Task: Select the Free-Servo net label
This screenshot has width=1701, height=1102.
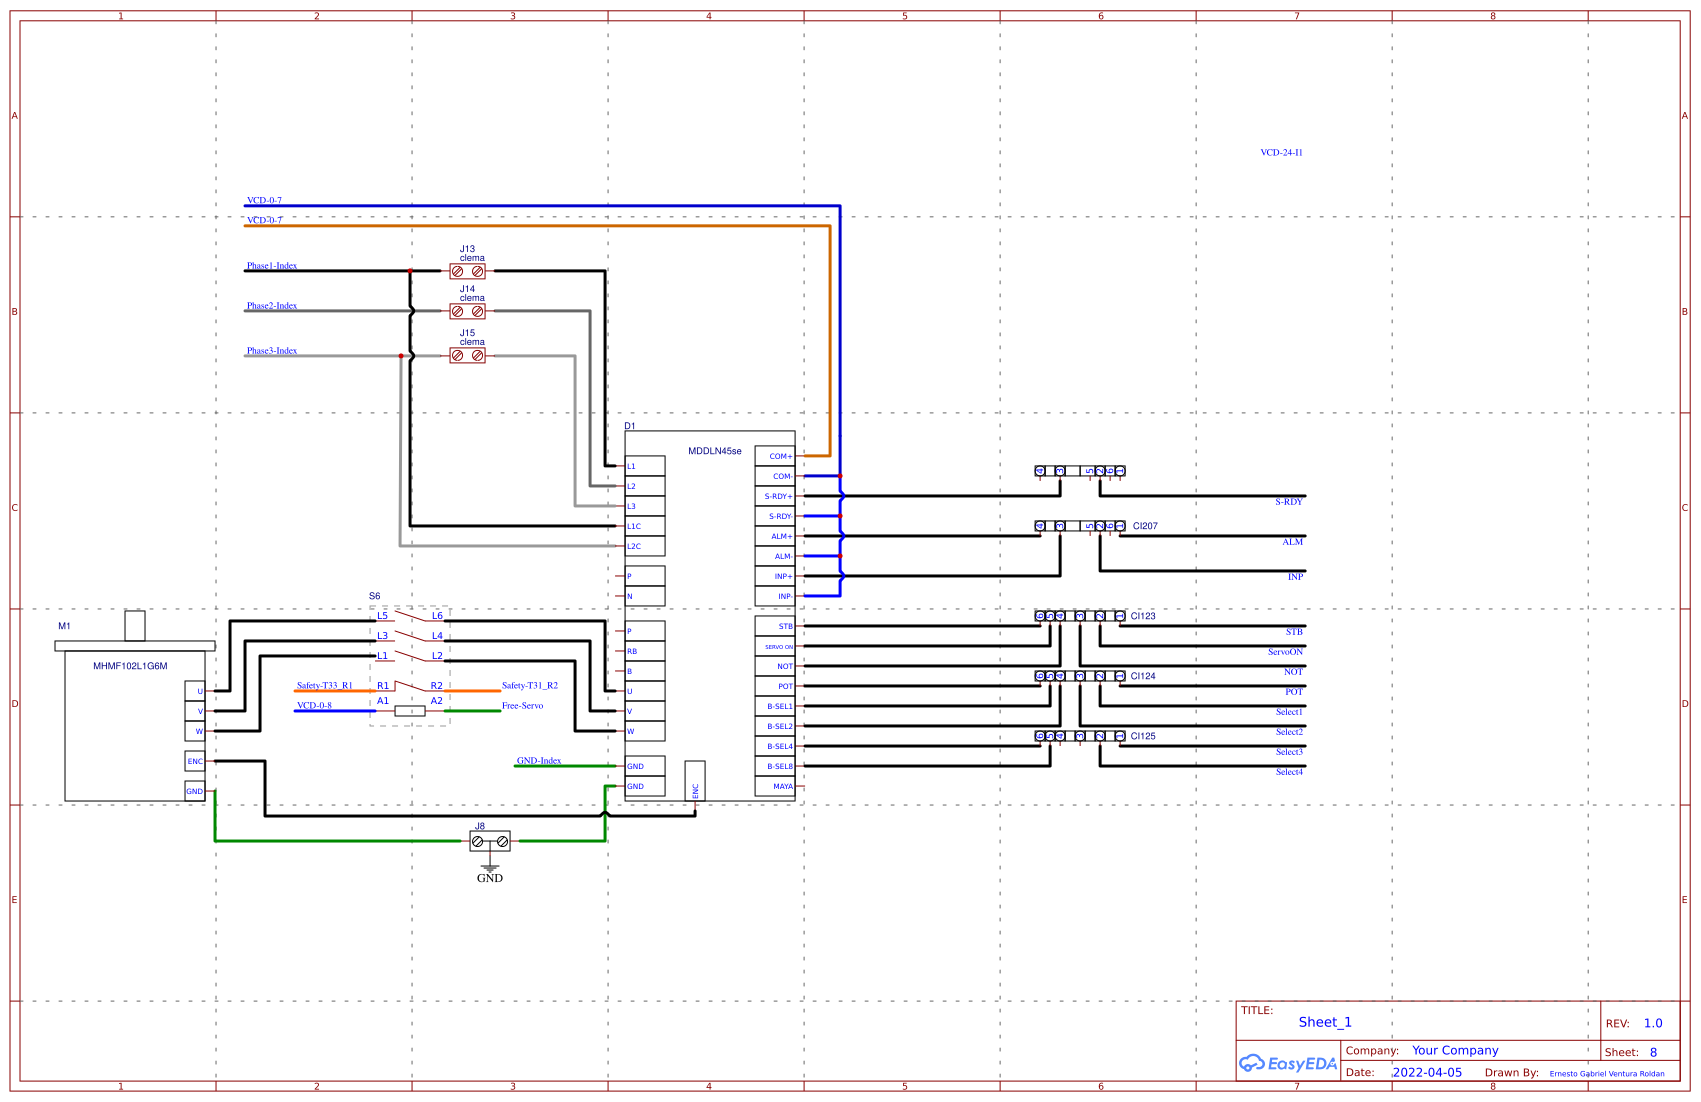Action: (522, 705)
